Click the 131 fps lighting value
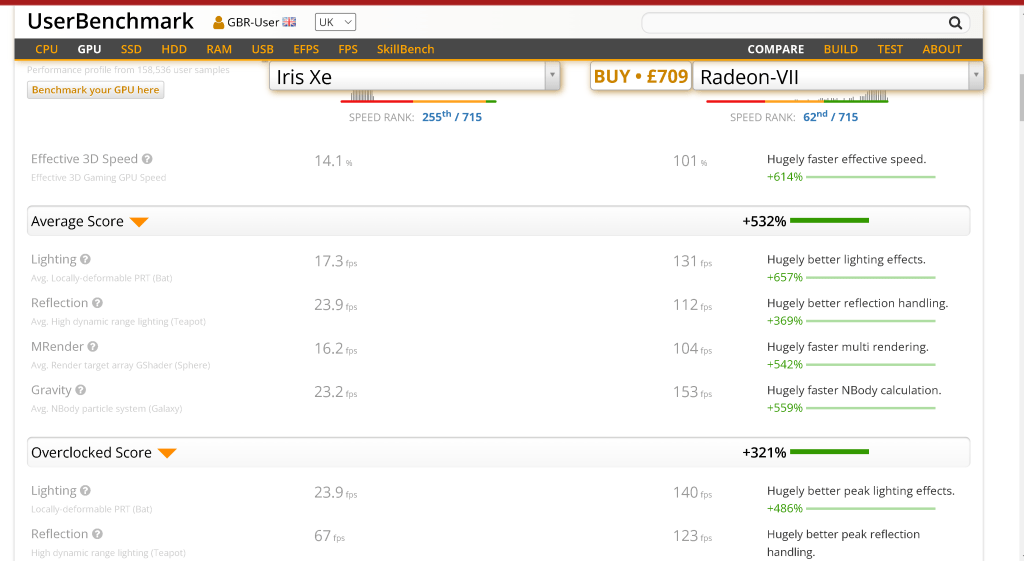The height and width of the screenshot is (561, 1024). click(x=693, y=261)
